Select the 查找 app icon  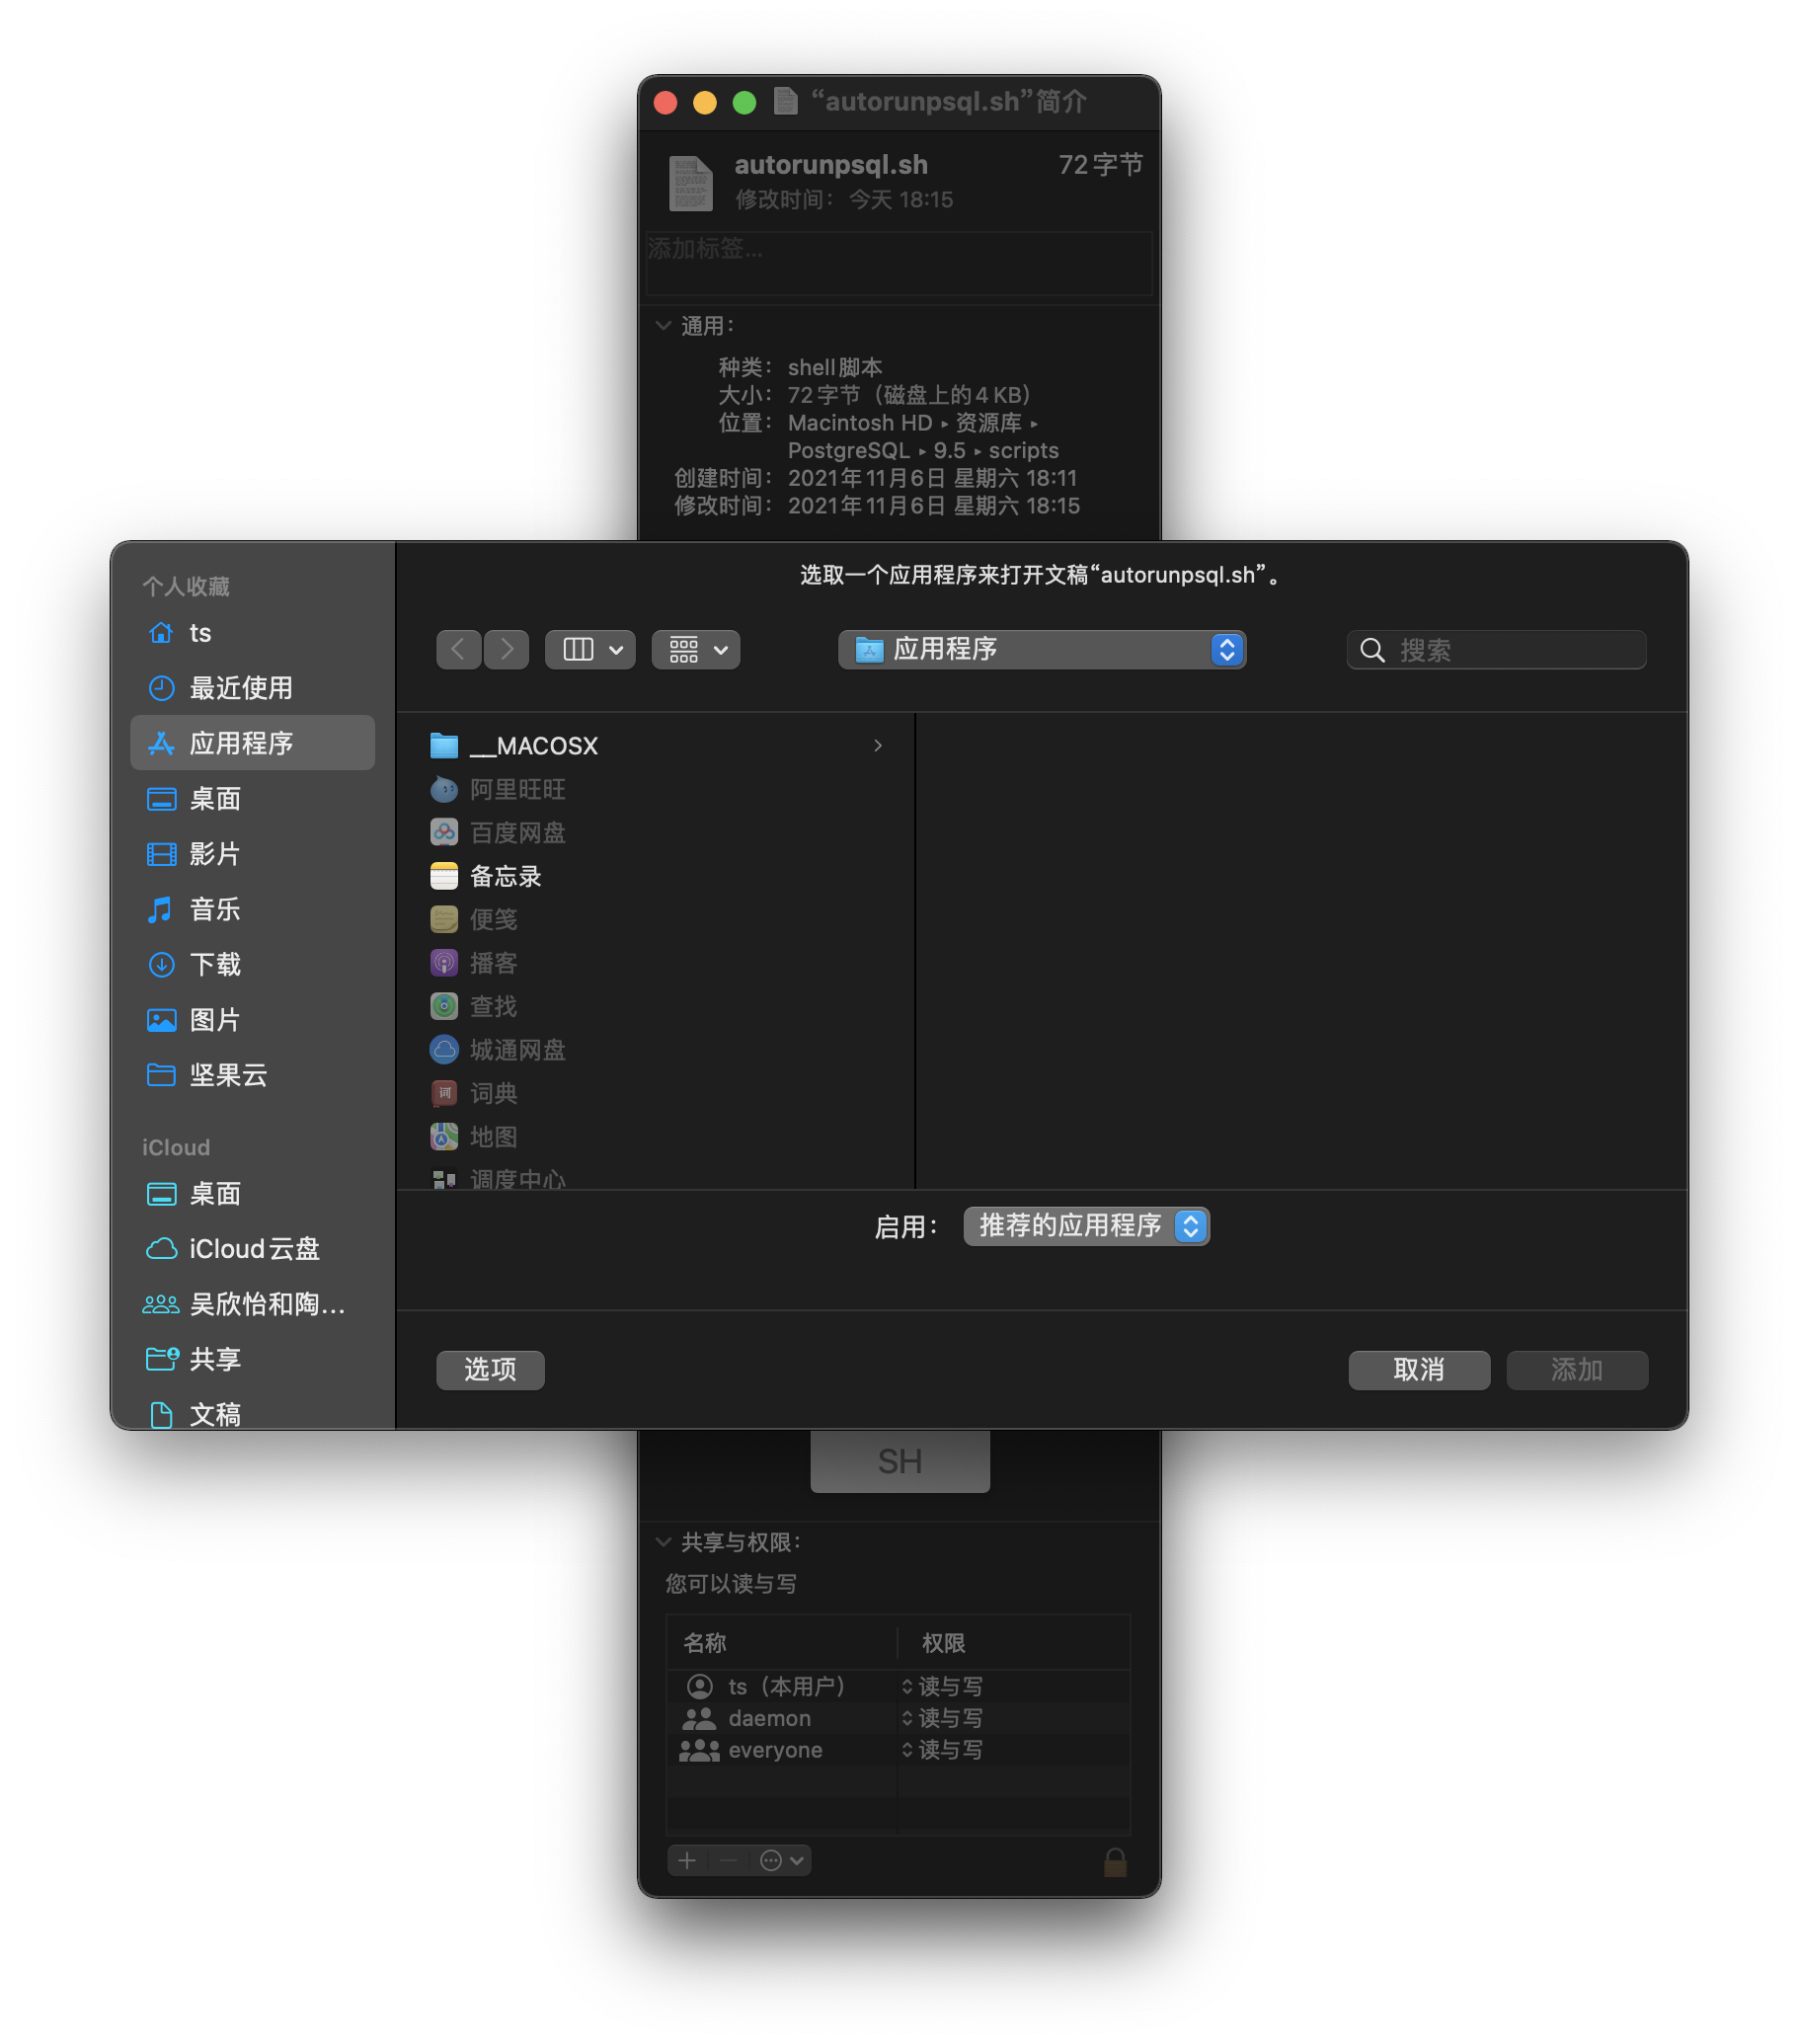point(493,1006)
